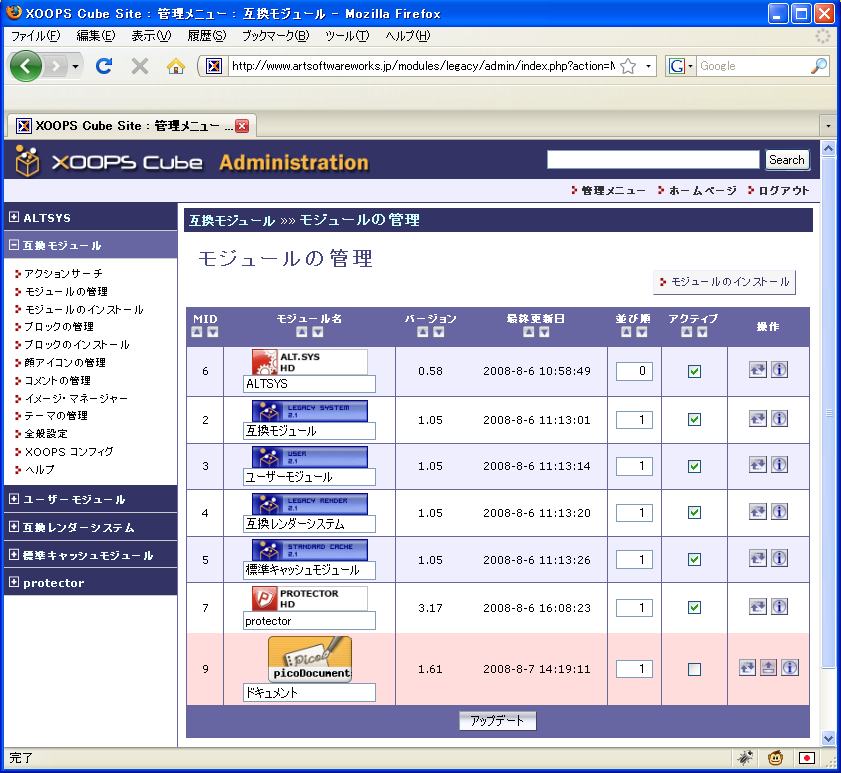The image size is (841, 773).
Task: Open the ツール(T) menu
Action: 346,35
